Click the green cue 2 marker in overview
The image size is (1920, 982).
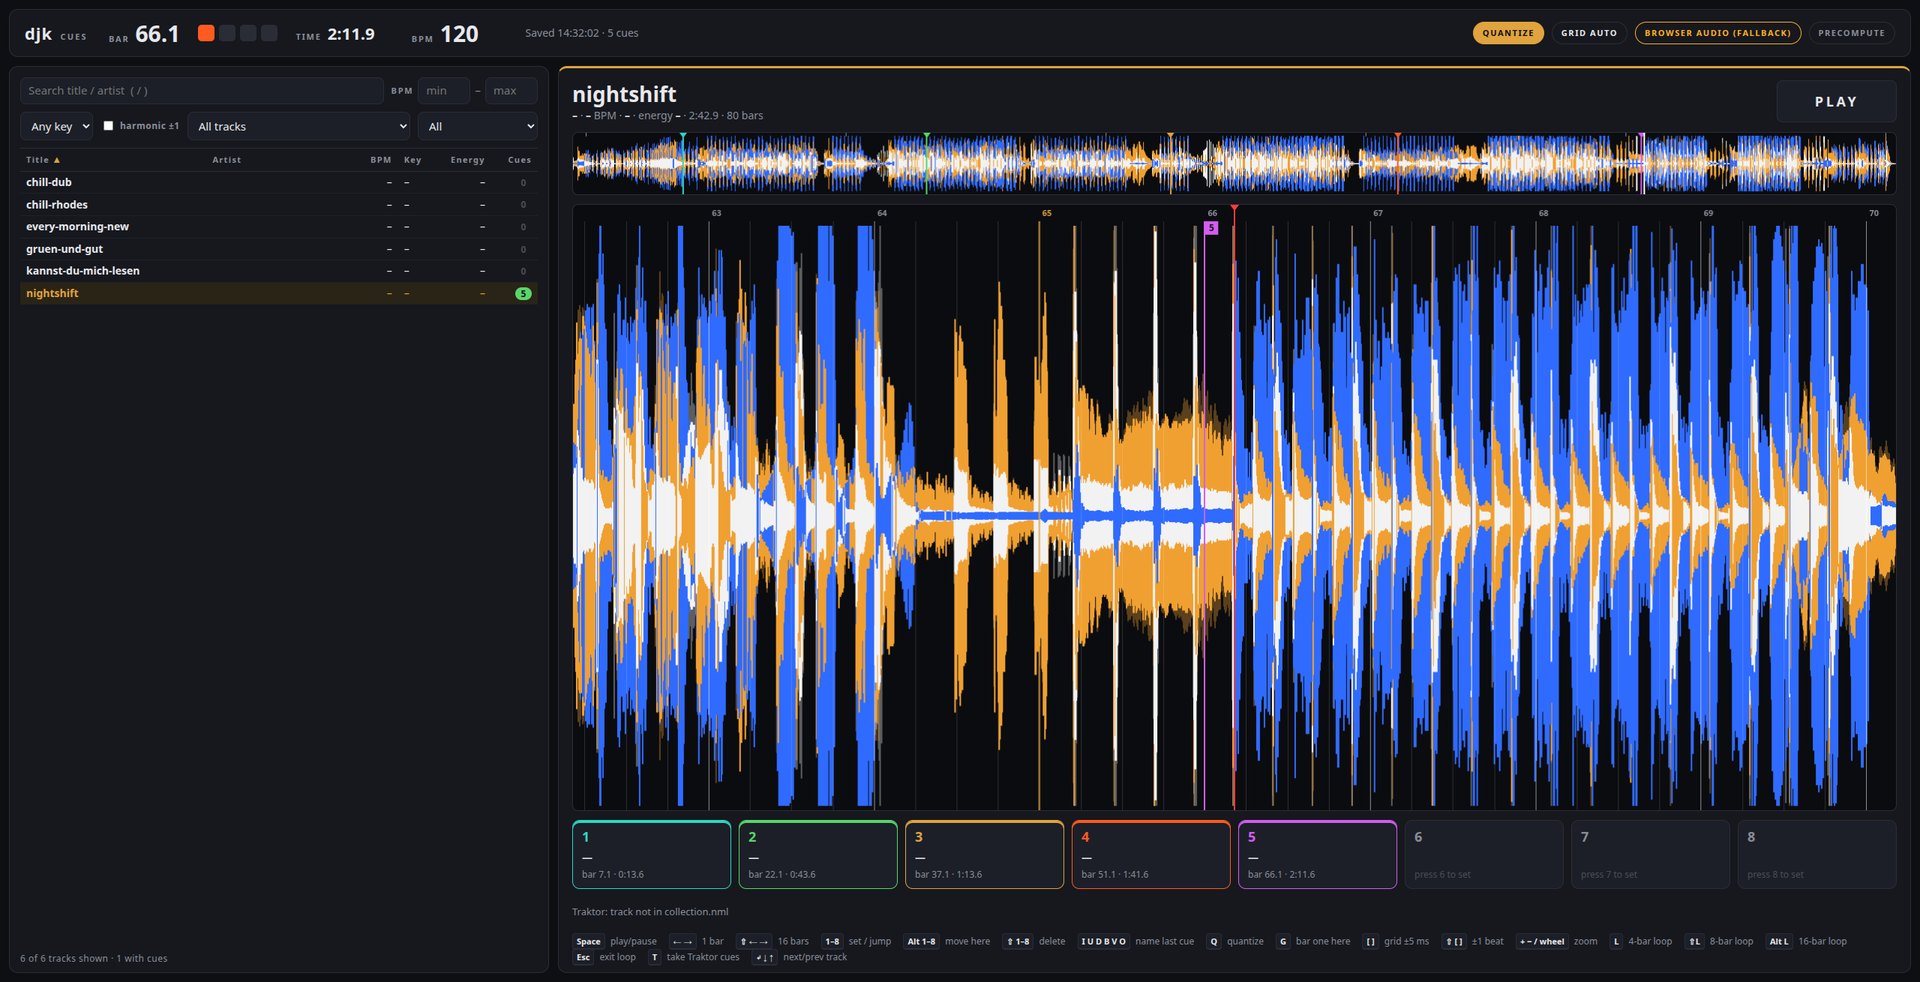pos(927,135)
